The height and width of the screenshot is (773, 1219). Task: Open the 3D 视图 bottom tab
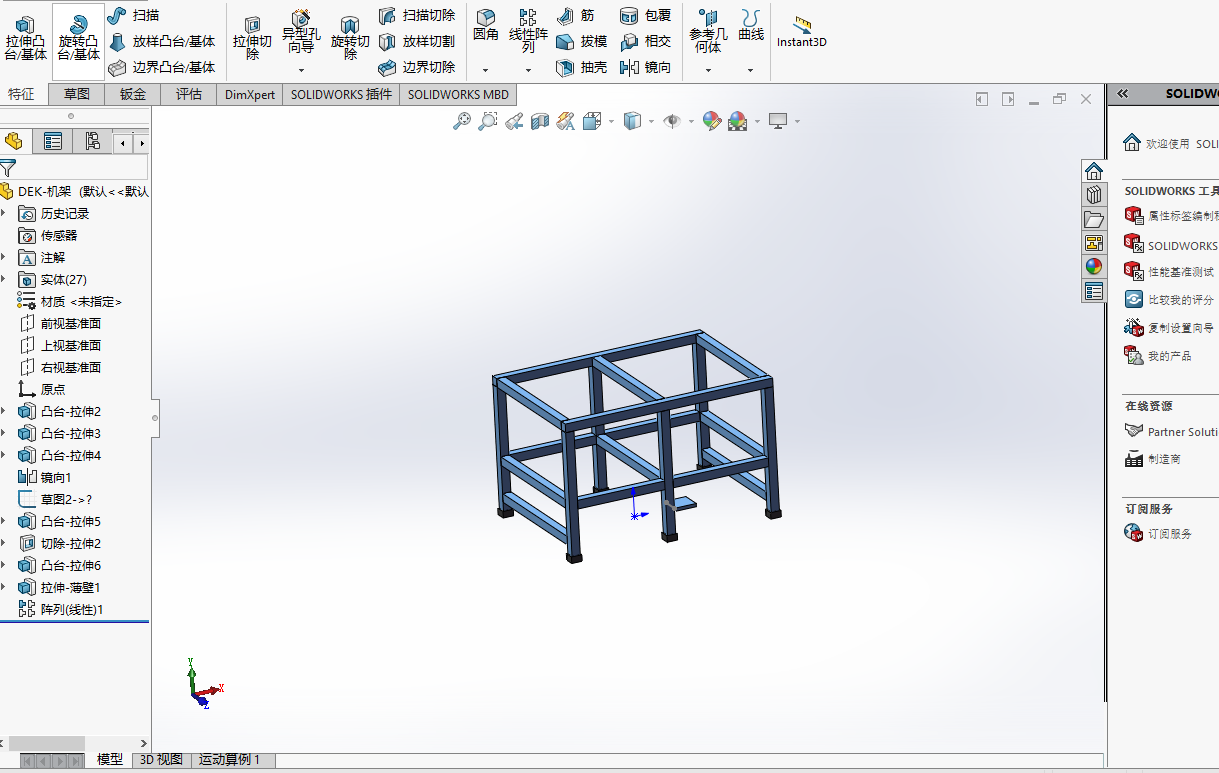(161, 760)
